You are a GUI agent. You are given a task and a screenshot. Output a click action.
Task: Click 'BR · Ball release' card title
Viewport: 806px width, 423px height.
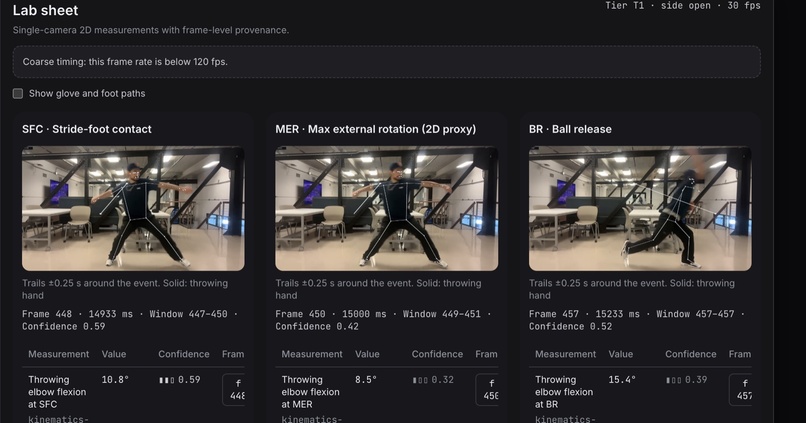571,129
